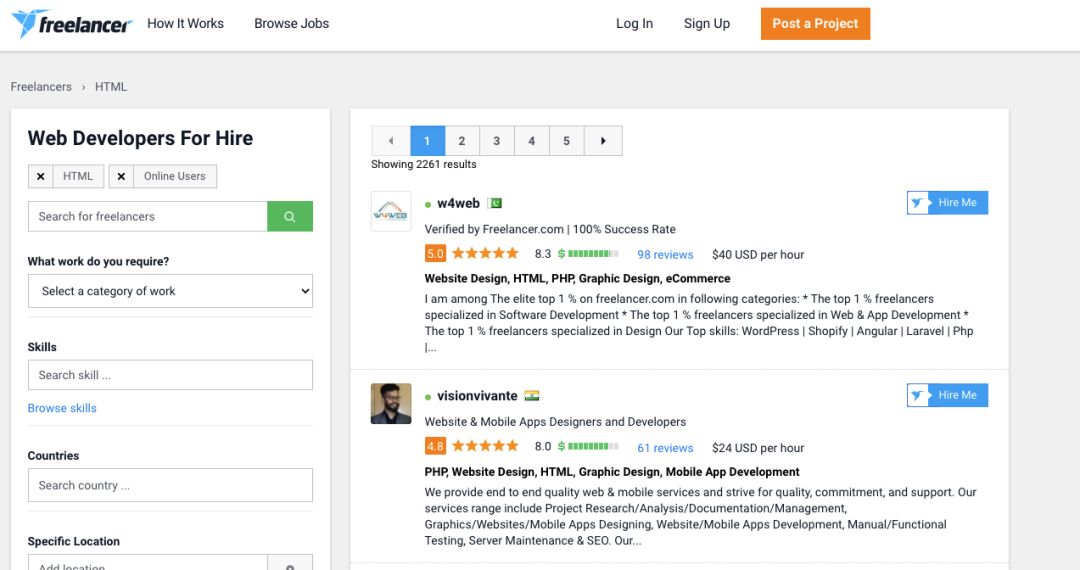
Task: Go to results page 5
Action: 566,140
